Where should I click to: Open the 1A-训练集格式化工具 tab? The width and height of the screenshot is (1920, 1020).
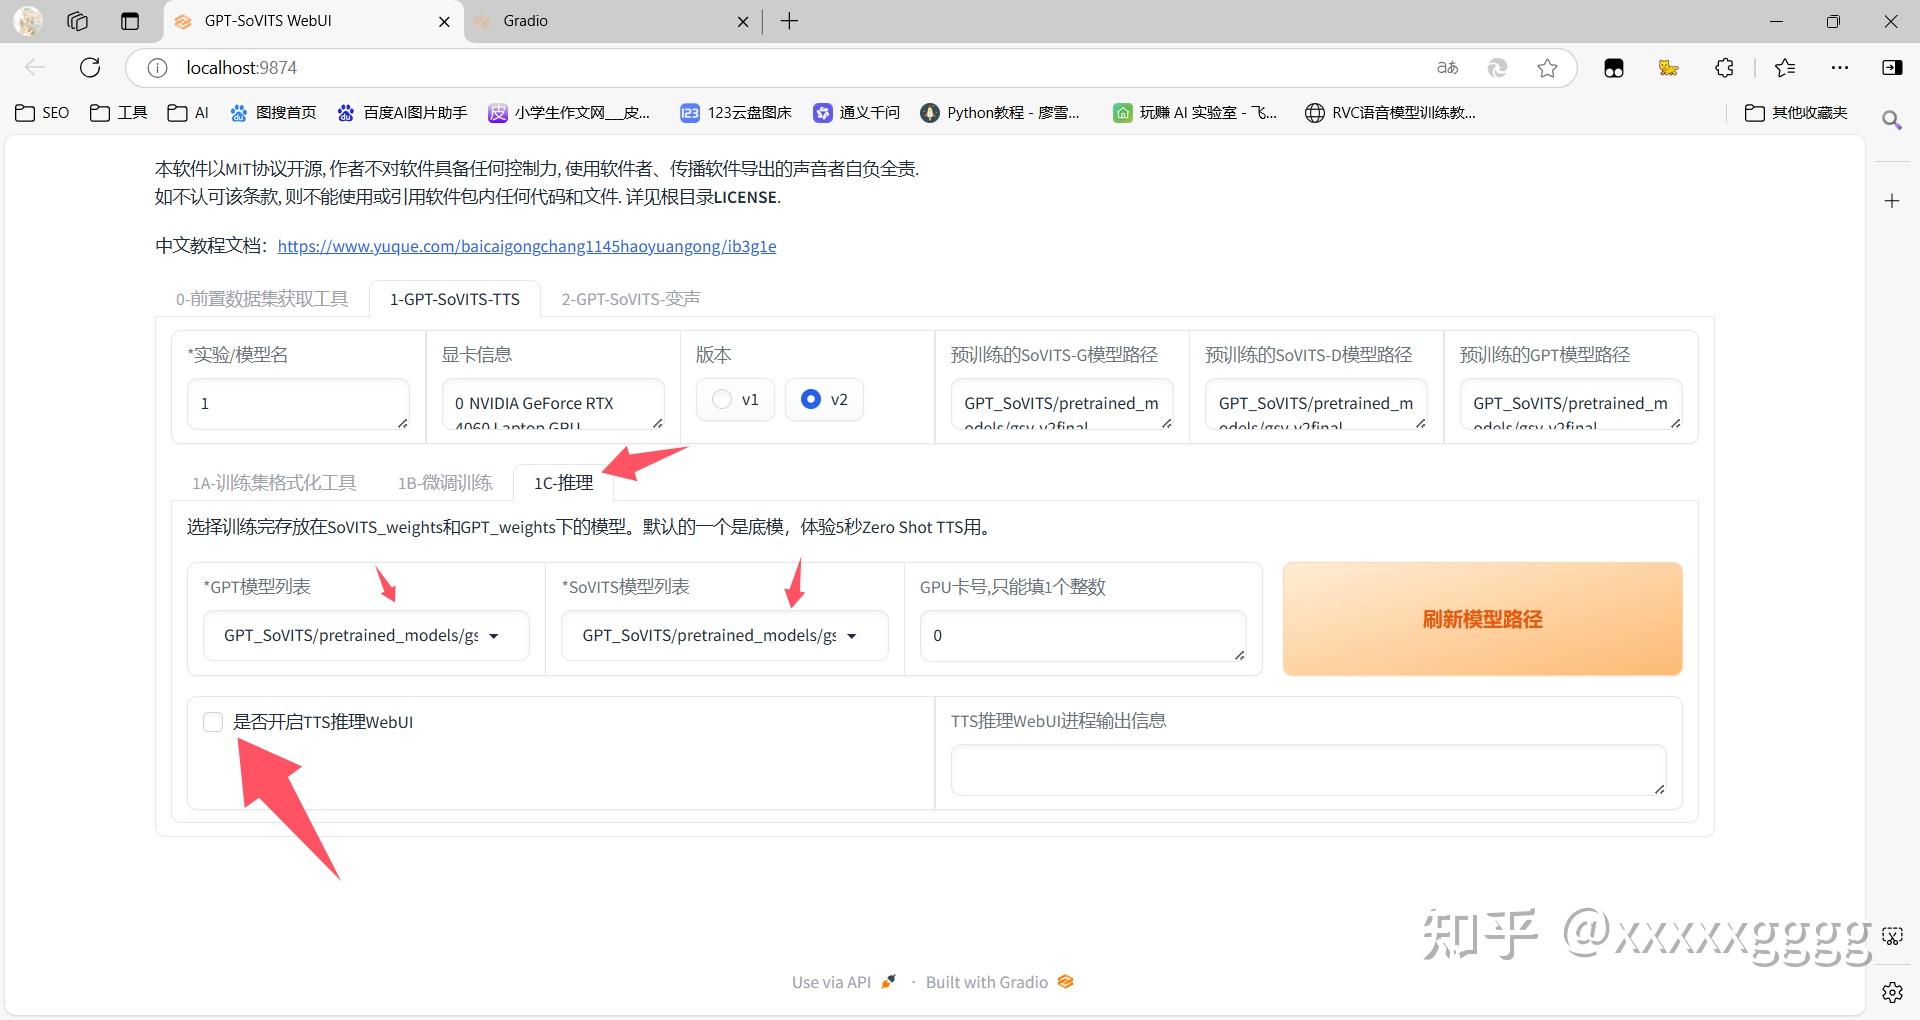273,482
